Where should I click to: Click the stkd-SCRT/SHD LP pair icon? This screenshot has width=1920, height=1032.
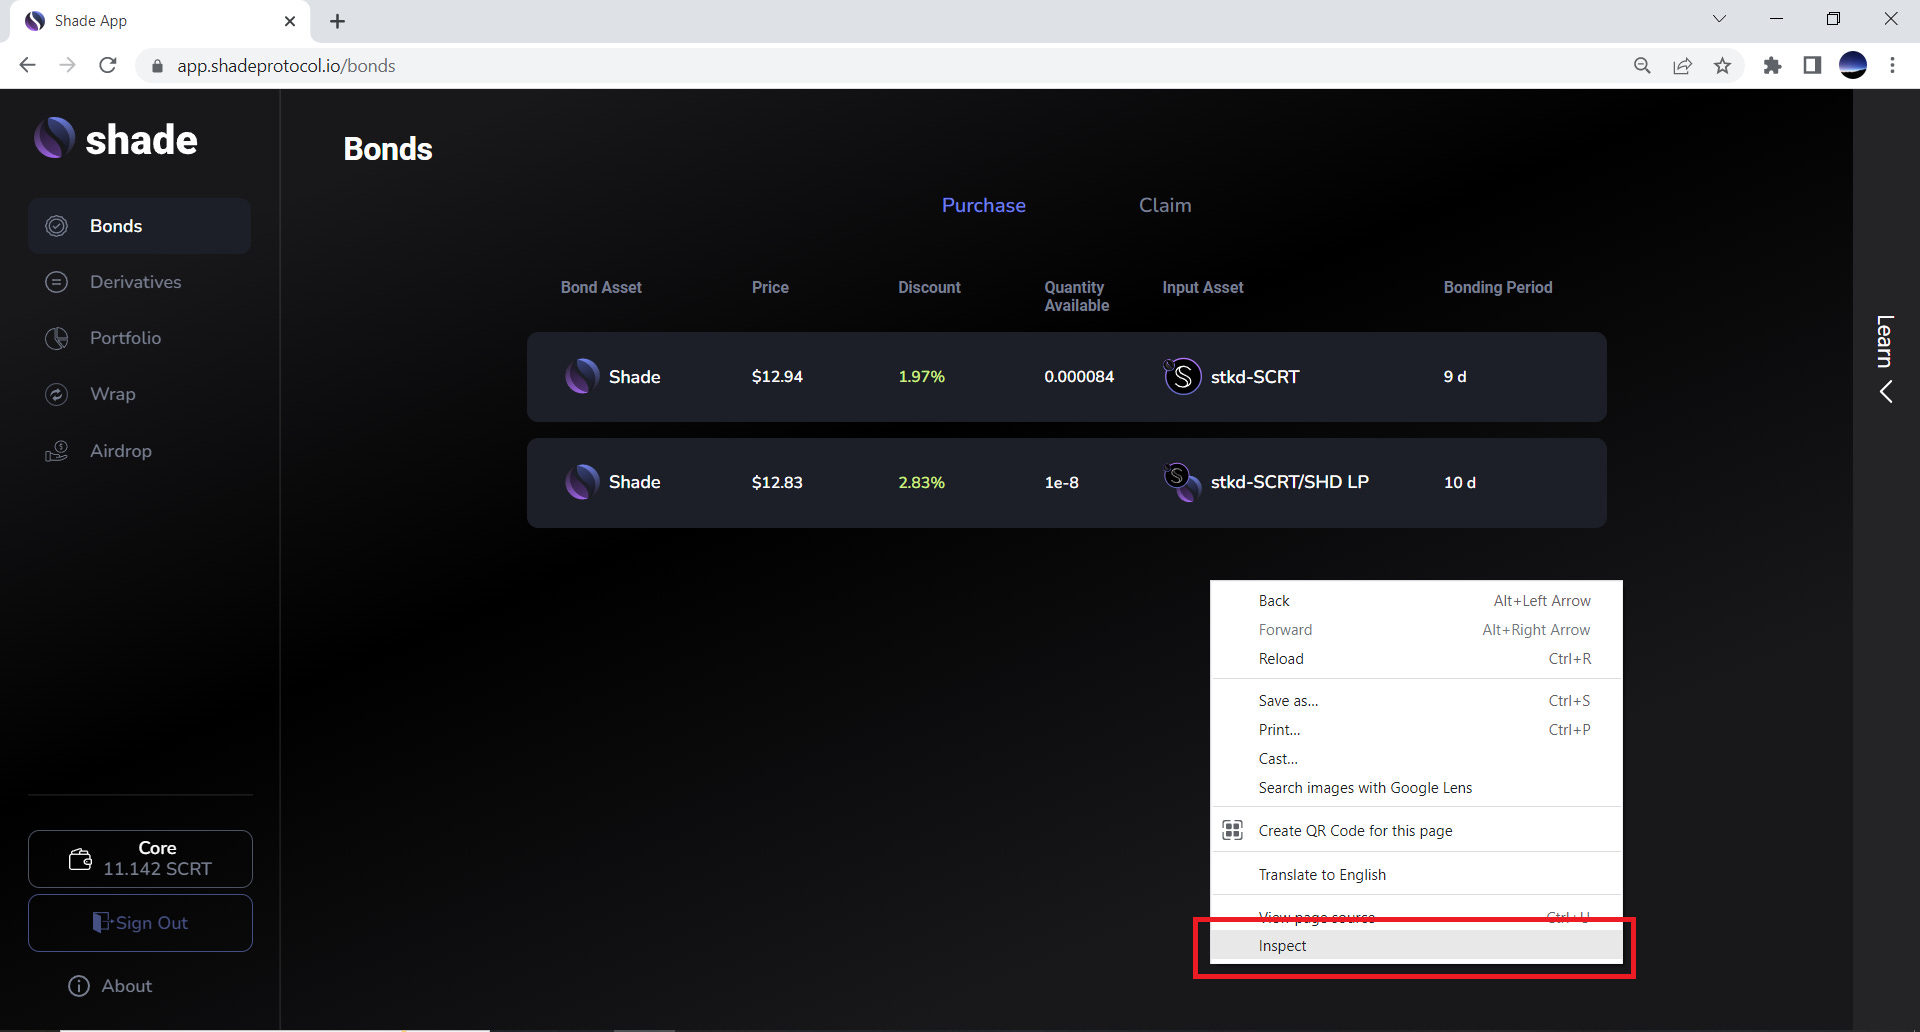tap(1182, 482)
